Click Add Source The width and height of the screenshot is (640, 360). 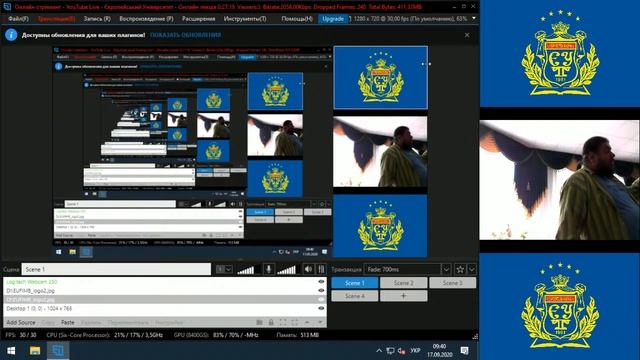point(21,322)
